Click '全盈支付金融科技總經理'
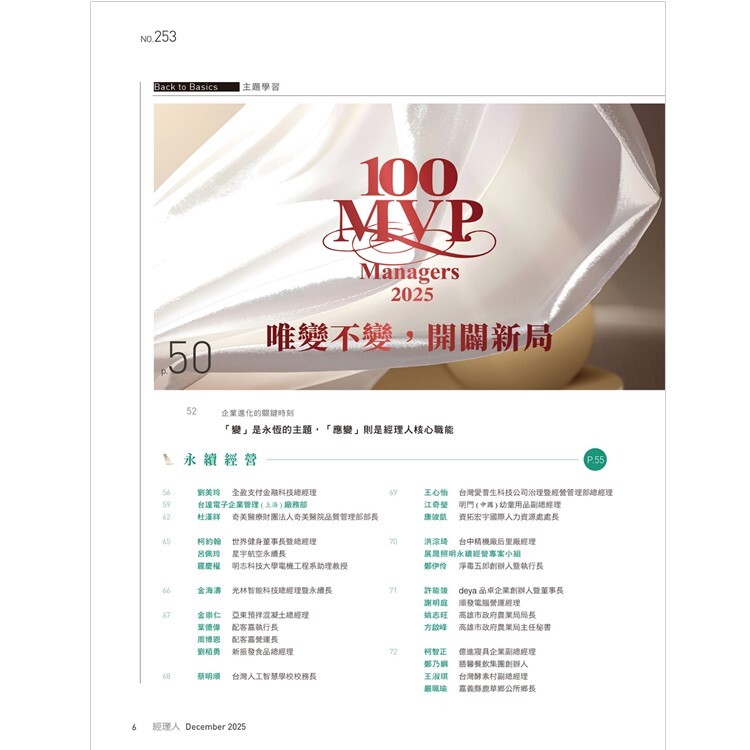 point(274,492)
